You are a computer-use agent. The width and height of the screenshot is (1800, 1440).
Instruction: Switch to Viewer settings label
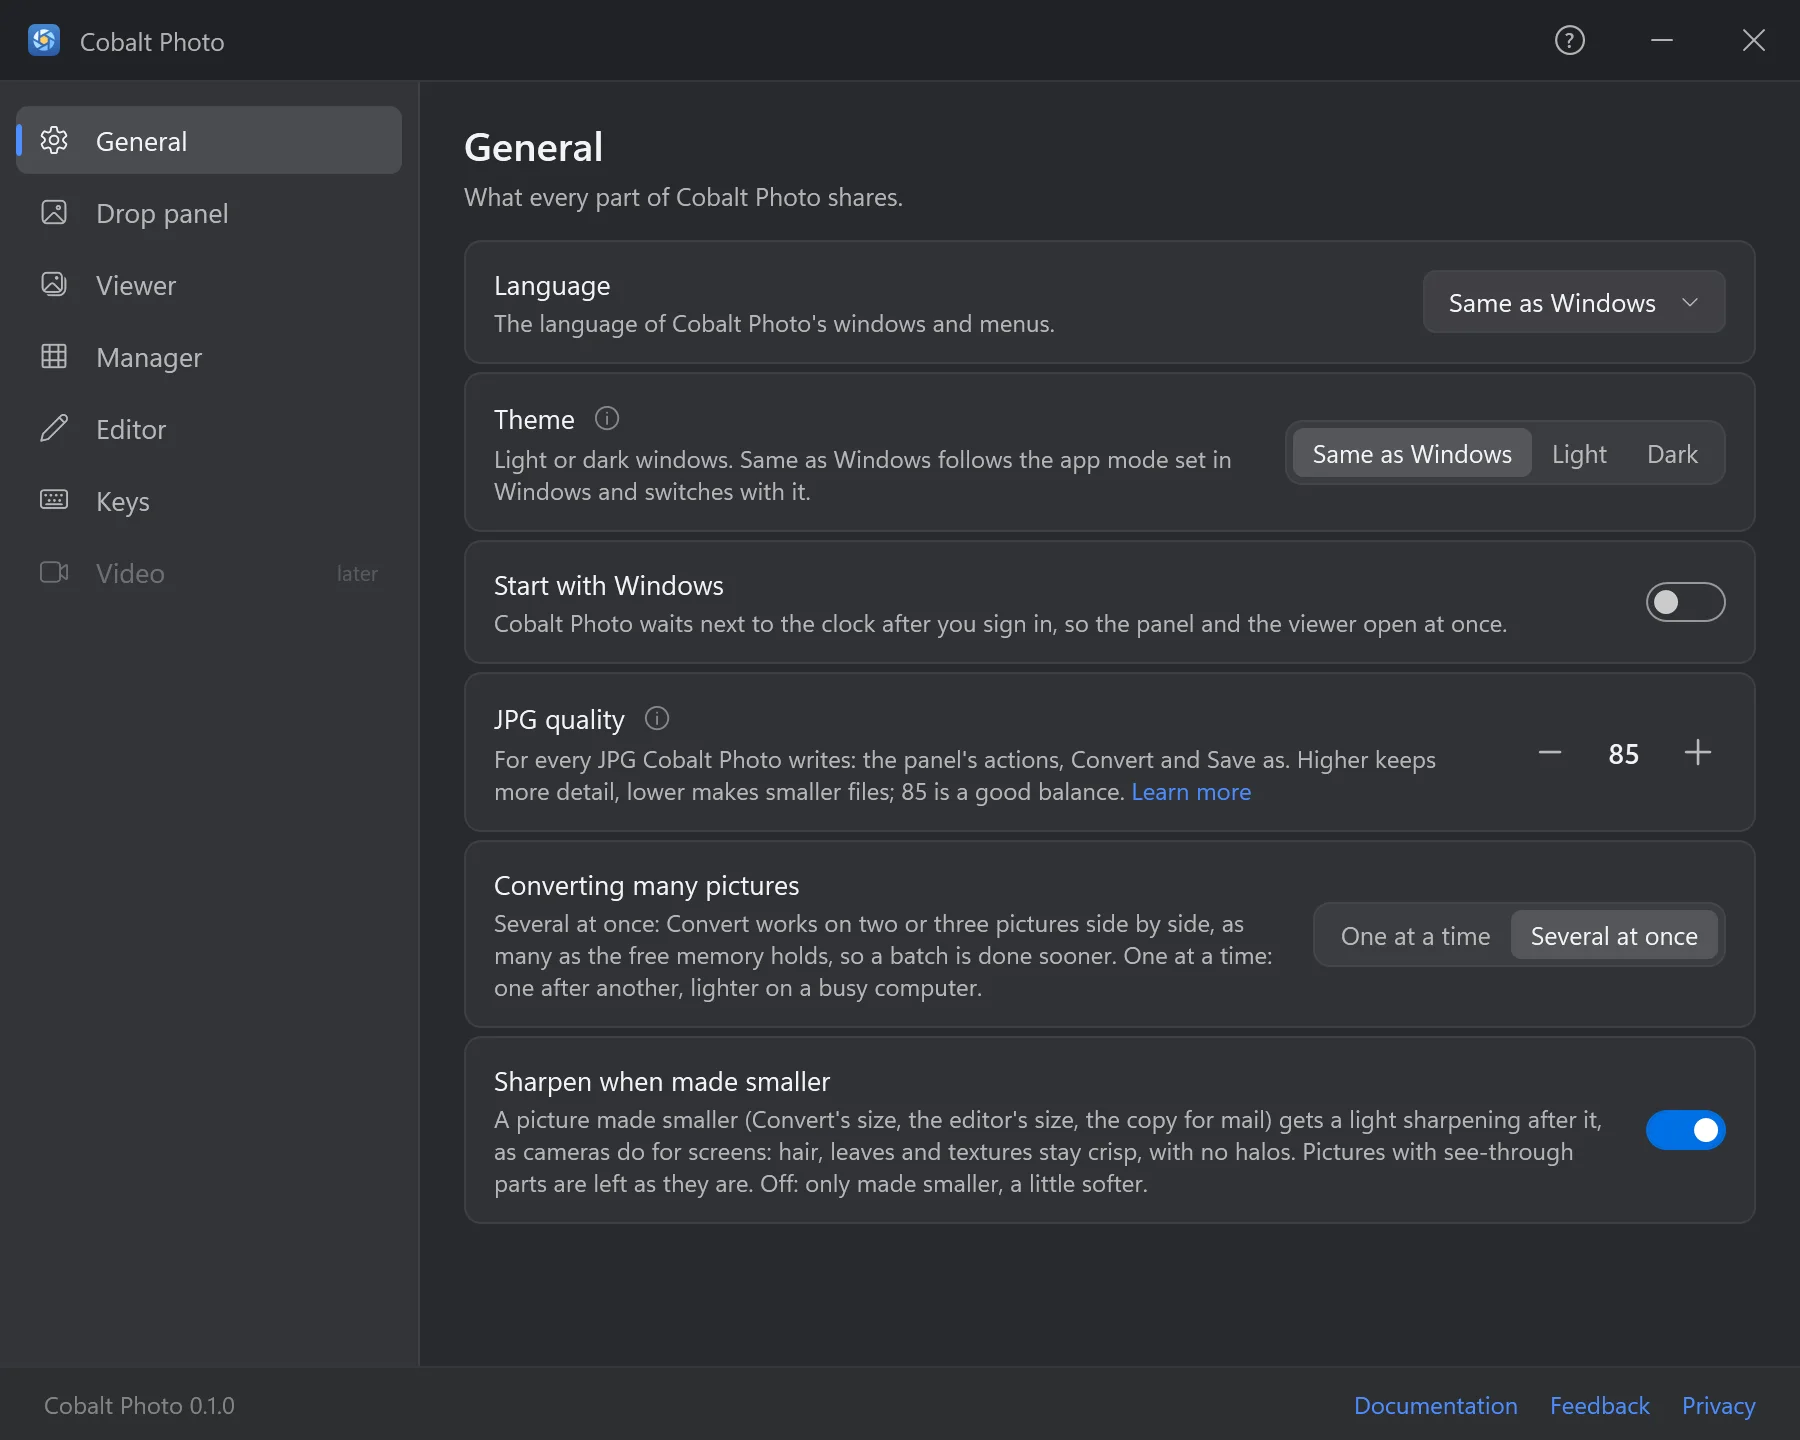(136, 285)
